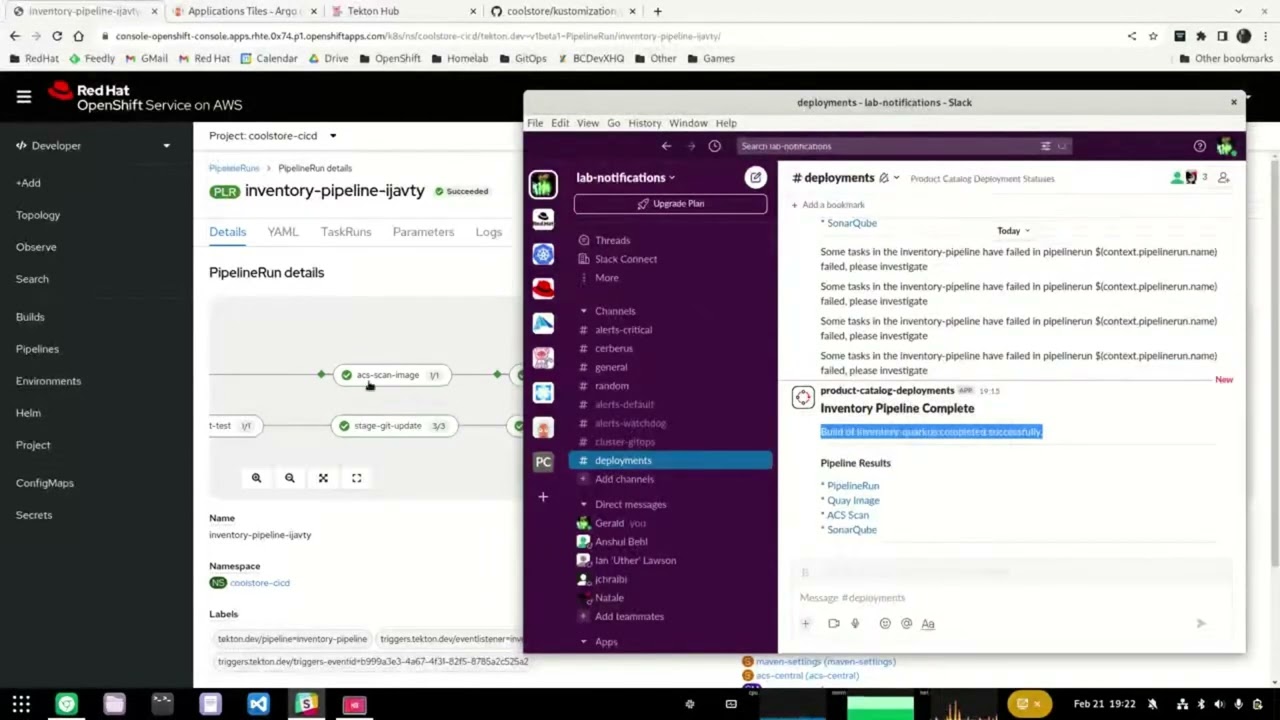This screenshot has width=1280, height=720.
Task: Open the OpenShift hamburger navigation menu
Action: coord(24,97)
